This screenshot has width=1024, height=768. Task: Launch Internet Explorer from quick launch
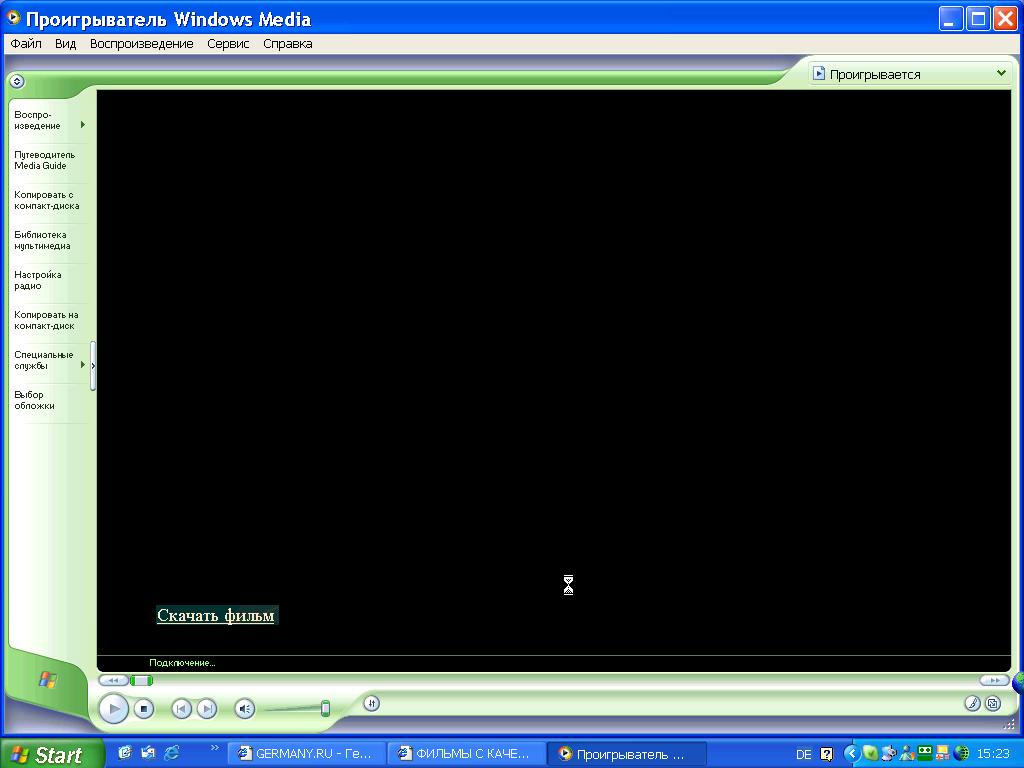(172, 753)
